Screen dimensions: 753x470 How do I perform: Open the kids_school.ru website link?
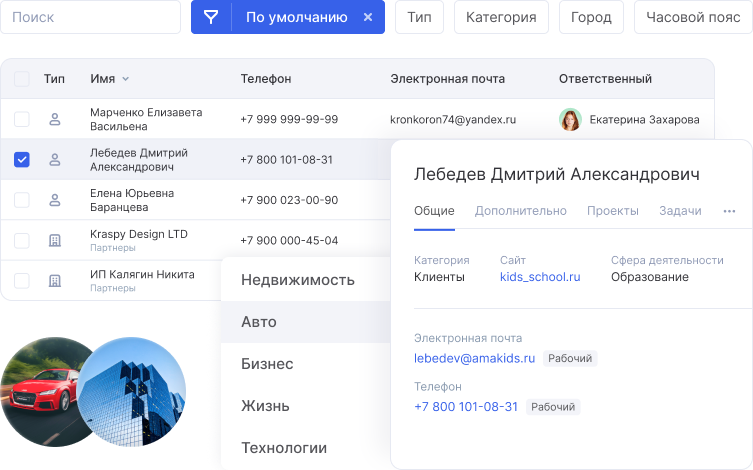[x=540, y=277]
